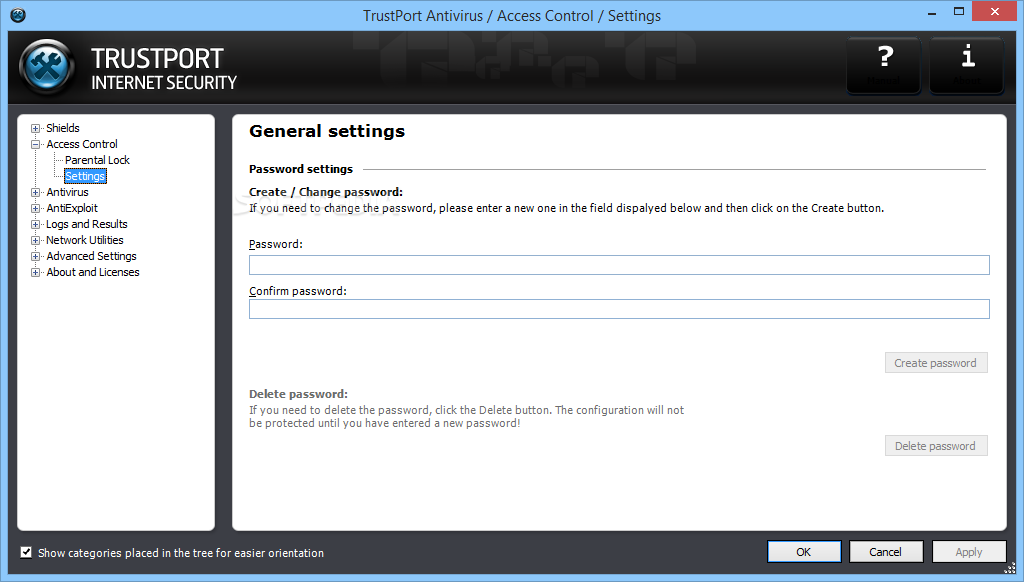Viewport: 1024px width, 582px height.
Task: Minimize the TrustPort settings window
Action: [x=932, y=12]
